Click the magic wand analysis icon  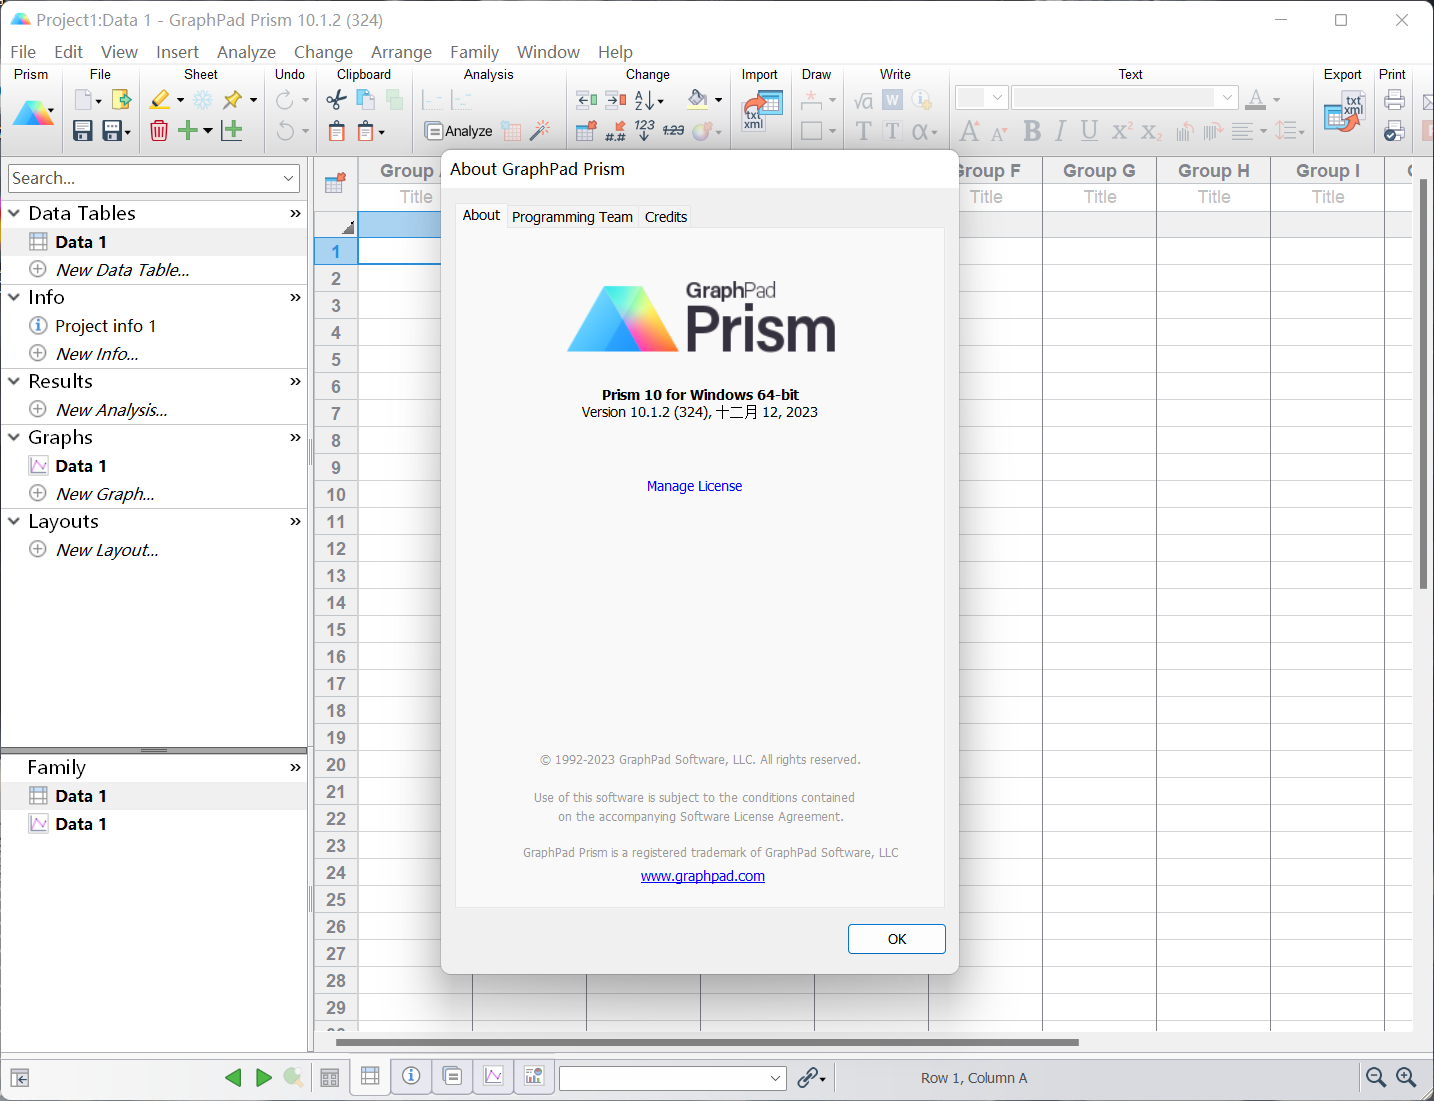tap(540, 131)
